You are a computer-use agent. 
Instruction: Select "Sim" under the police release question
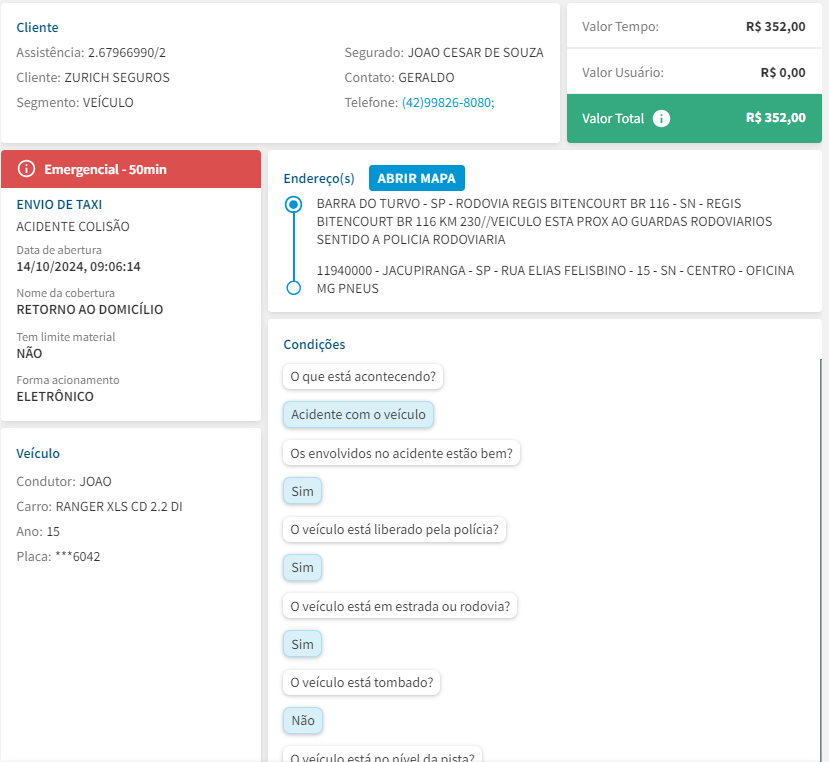click(302, 568)
